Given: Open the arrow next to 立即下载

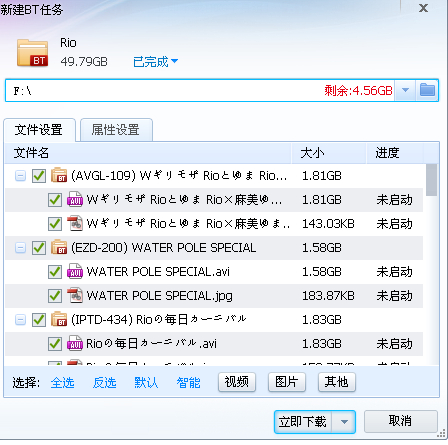Looking at the screenshot, I should [344, 422].
